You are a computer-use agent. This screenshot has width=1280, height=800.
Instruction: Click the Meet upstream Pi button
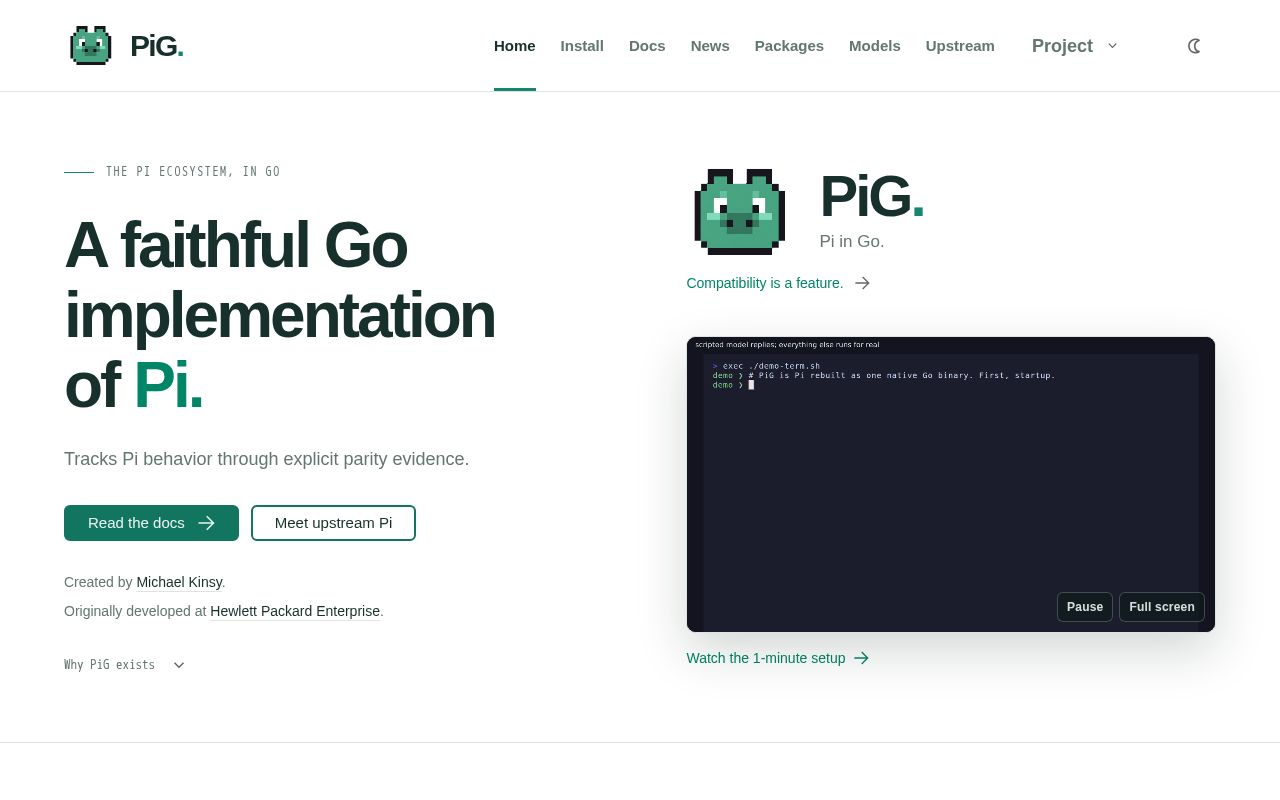click(x=333, y=523)
